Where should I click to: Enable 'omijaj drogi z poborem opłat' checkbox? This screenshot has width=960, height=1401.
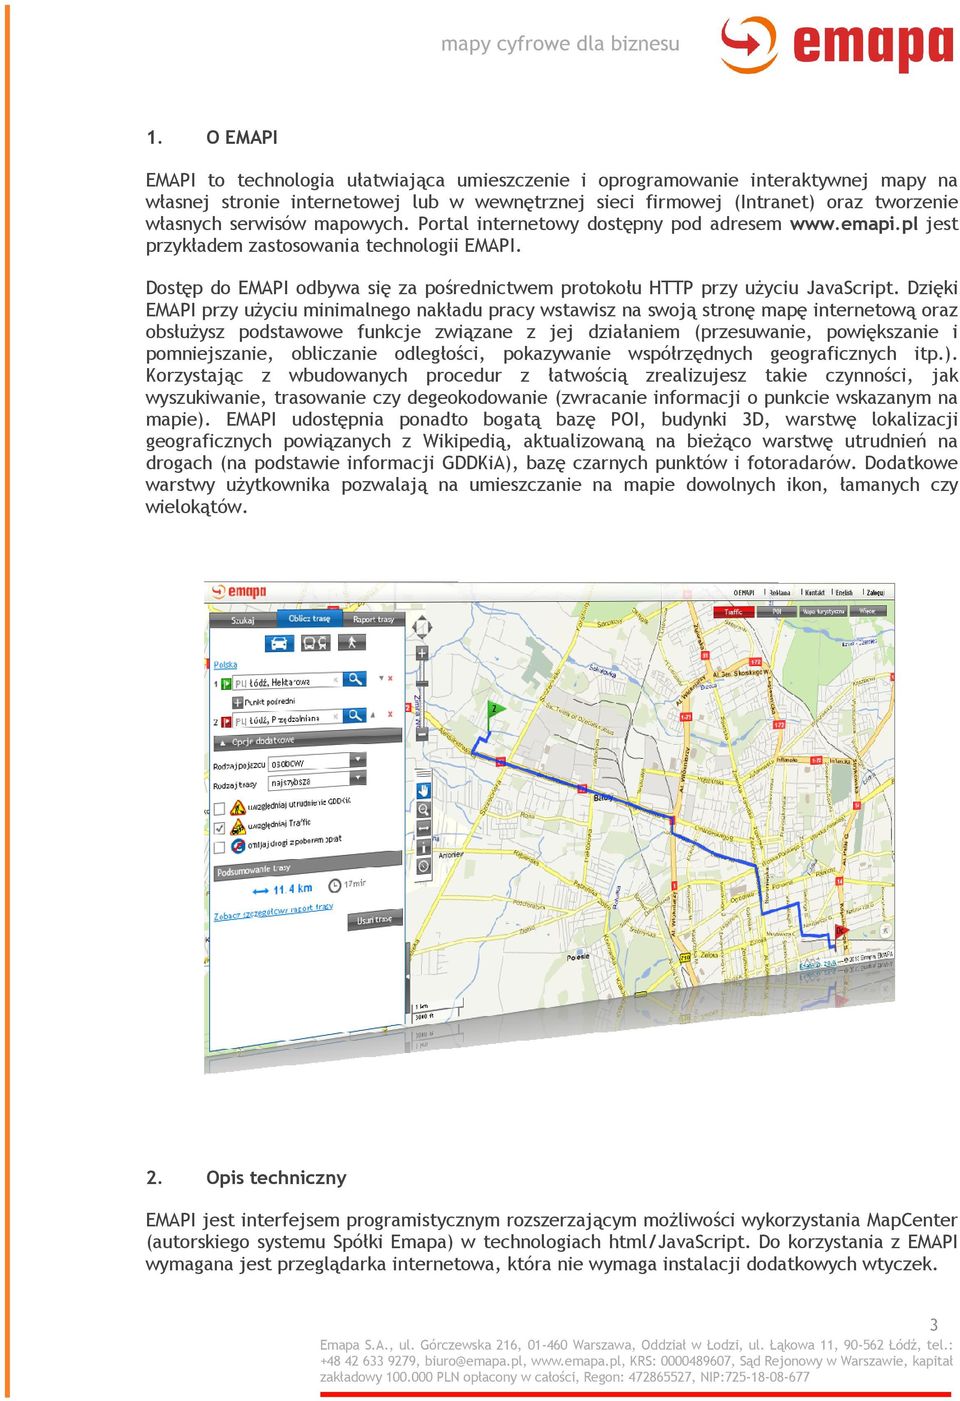(219, 847)
